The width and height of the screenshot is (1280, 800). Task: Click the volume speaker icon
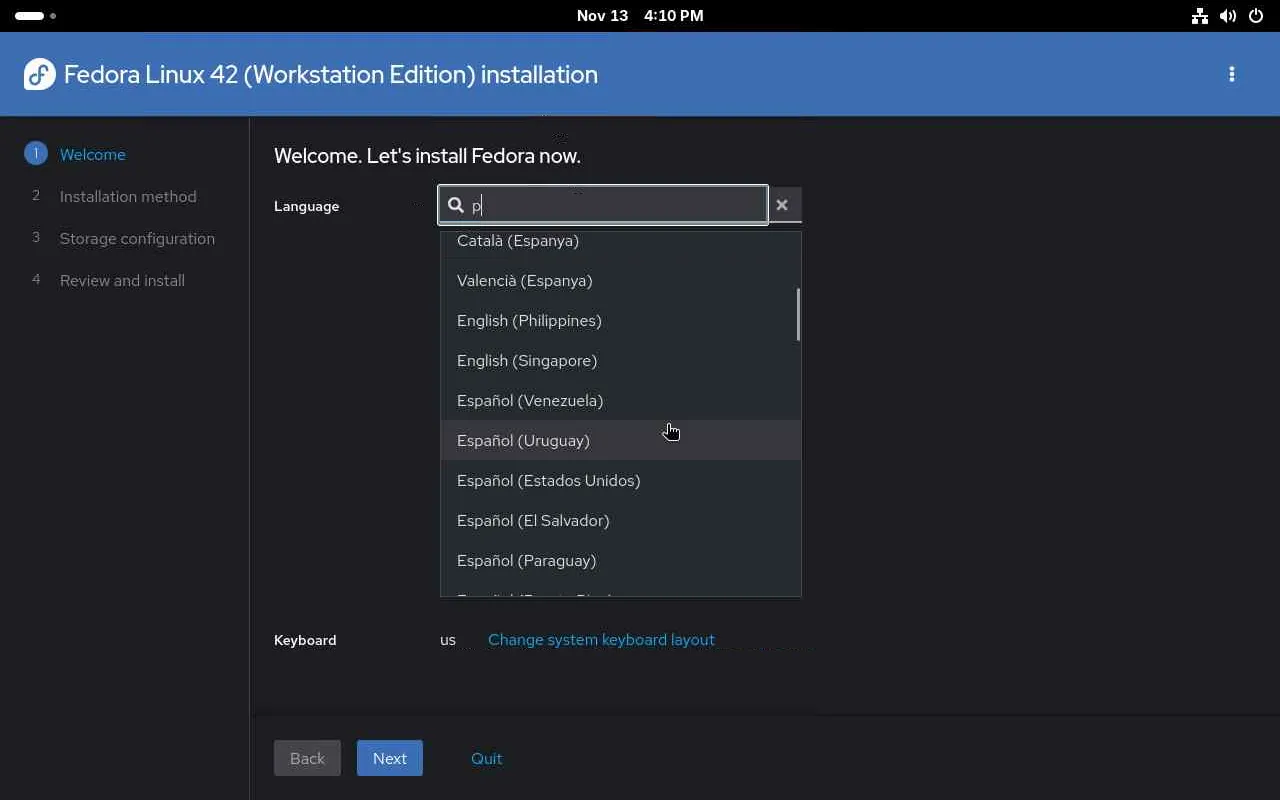click(1228, 16)
